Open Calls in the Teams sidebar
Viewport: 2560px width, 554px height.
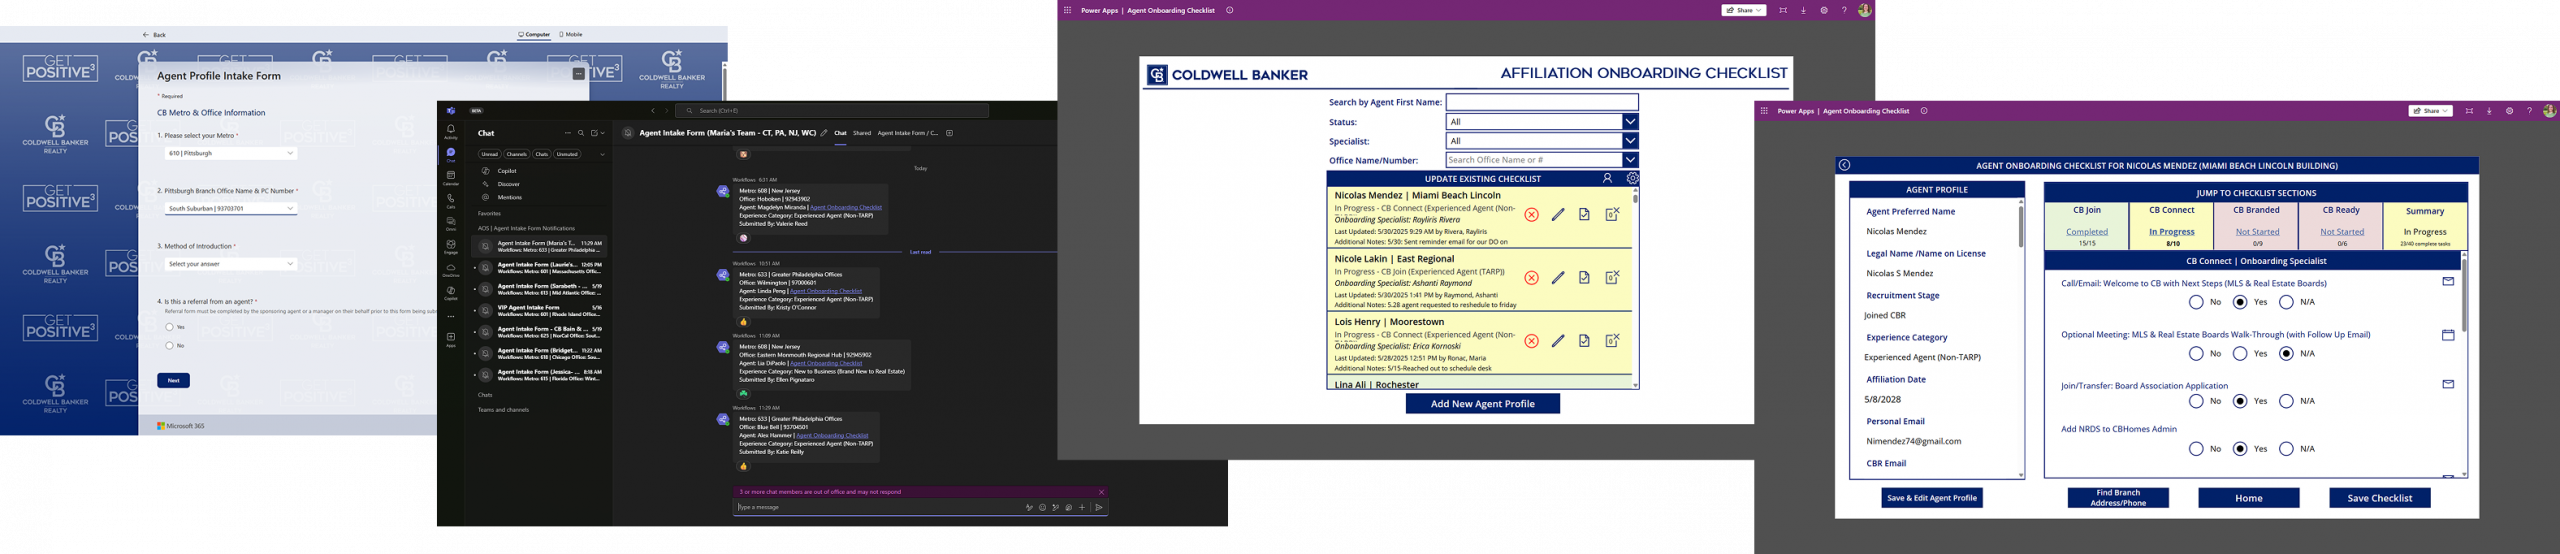pyautogui.click(x=451, y=200)
